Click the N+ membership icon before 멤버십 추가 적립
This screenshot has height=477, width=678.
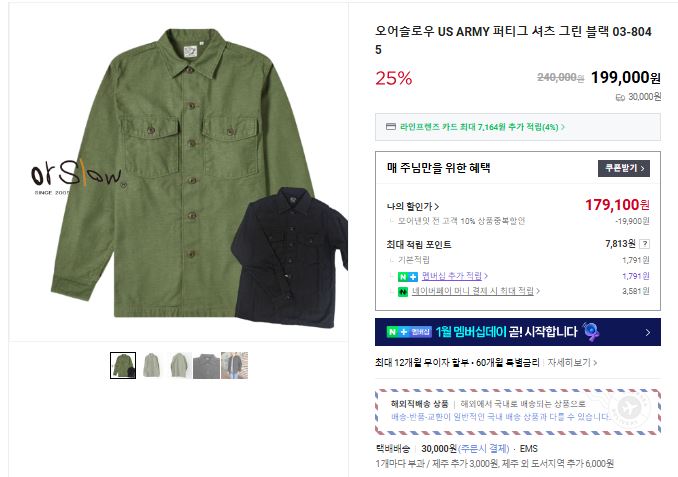(x=402, y=275)
